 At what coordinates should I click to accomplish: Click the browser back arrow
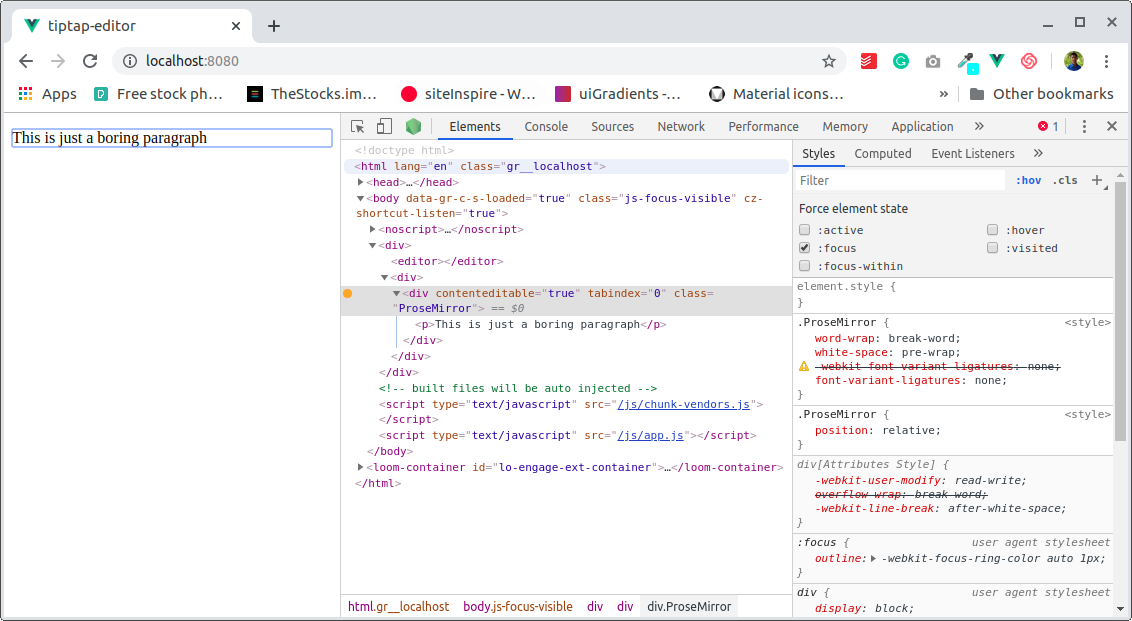(26, 61)
